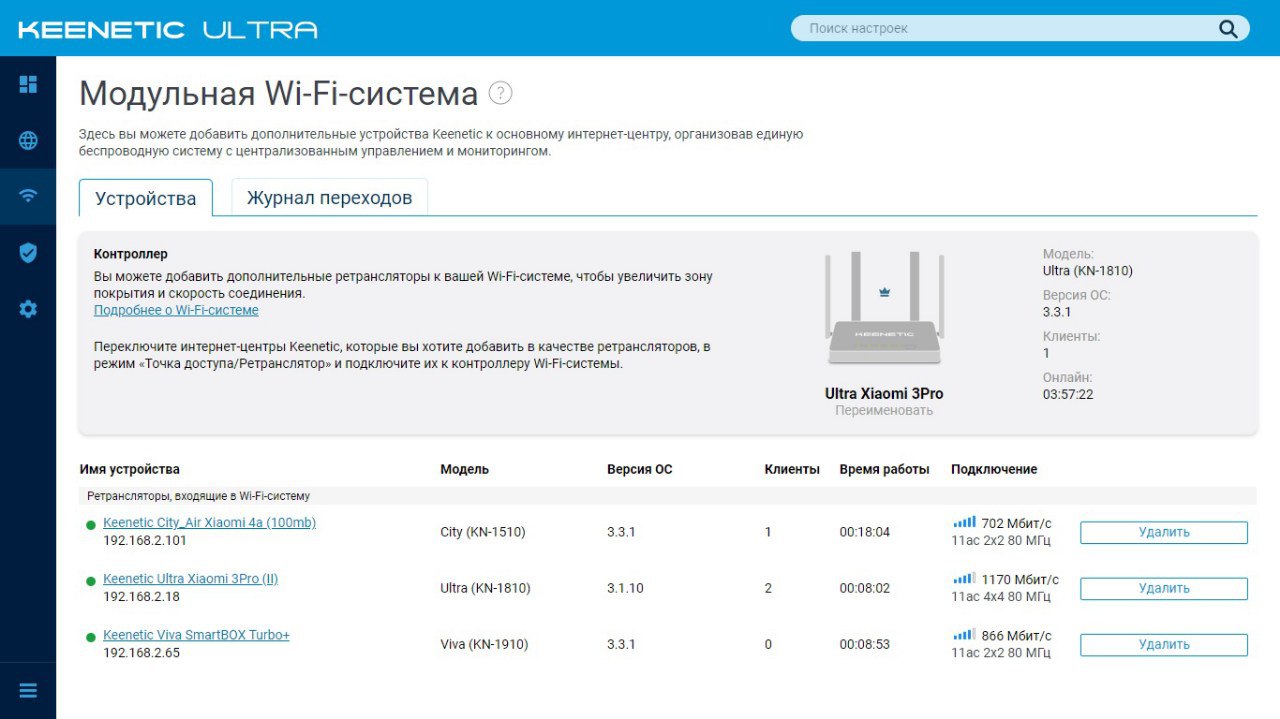Image resolution: width=1280 pixels, height=719 pixels.
Task: Click controller online time 03:57:22
Action: pos(1068,395)
